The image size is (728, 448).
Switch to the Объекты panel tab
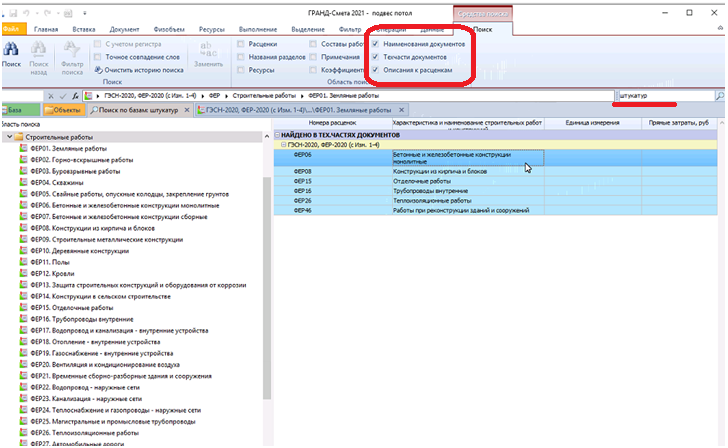(x=64, y=110)
